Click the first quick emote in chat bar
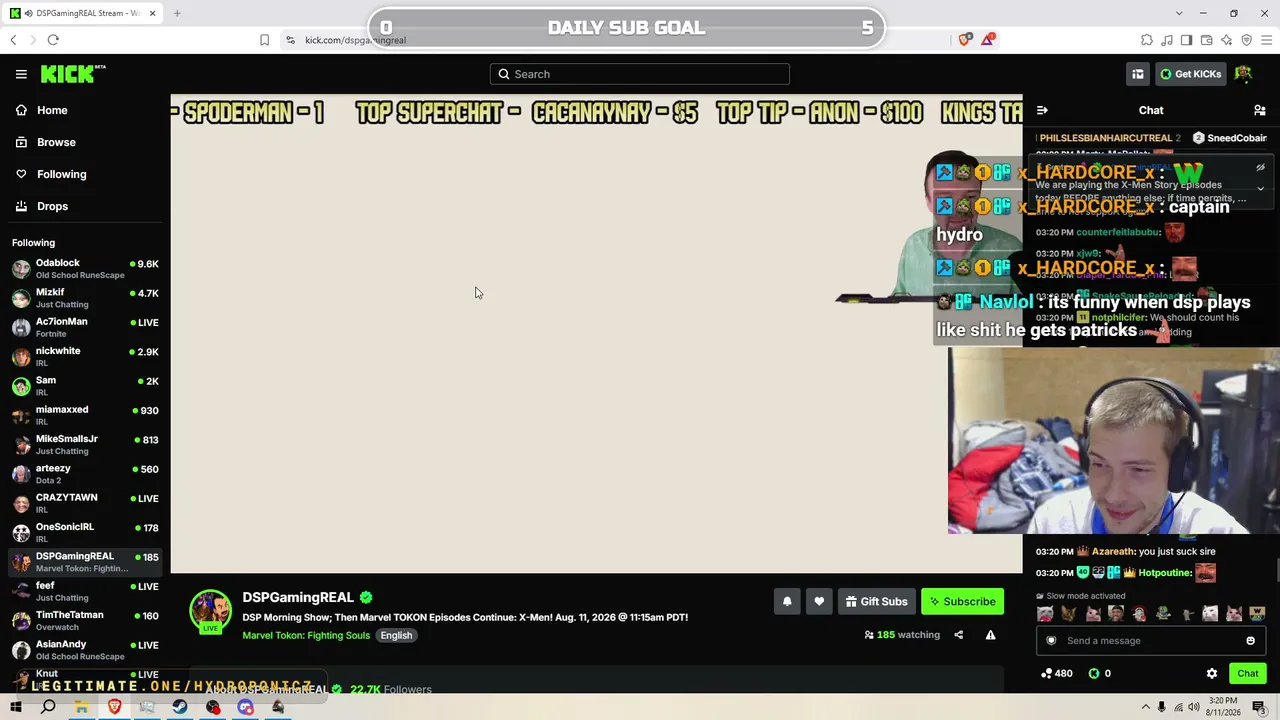Viewport: 1280px width, 720px height. [x=1045, y=614]
